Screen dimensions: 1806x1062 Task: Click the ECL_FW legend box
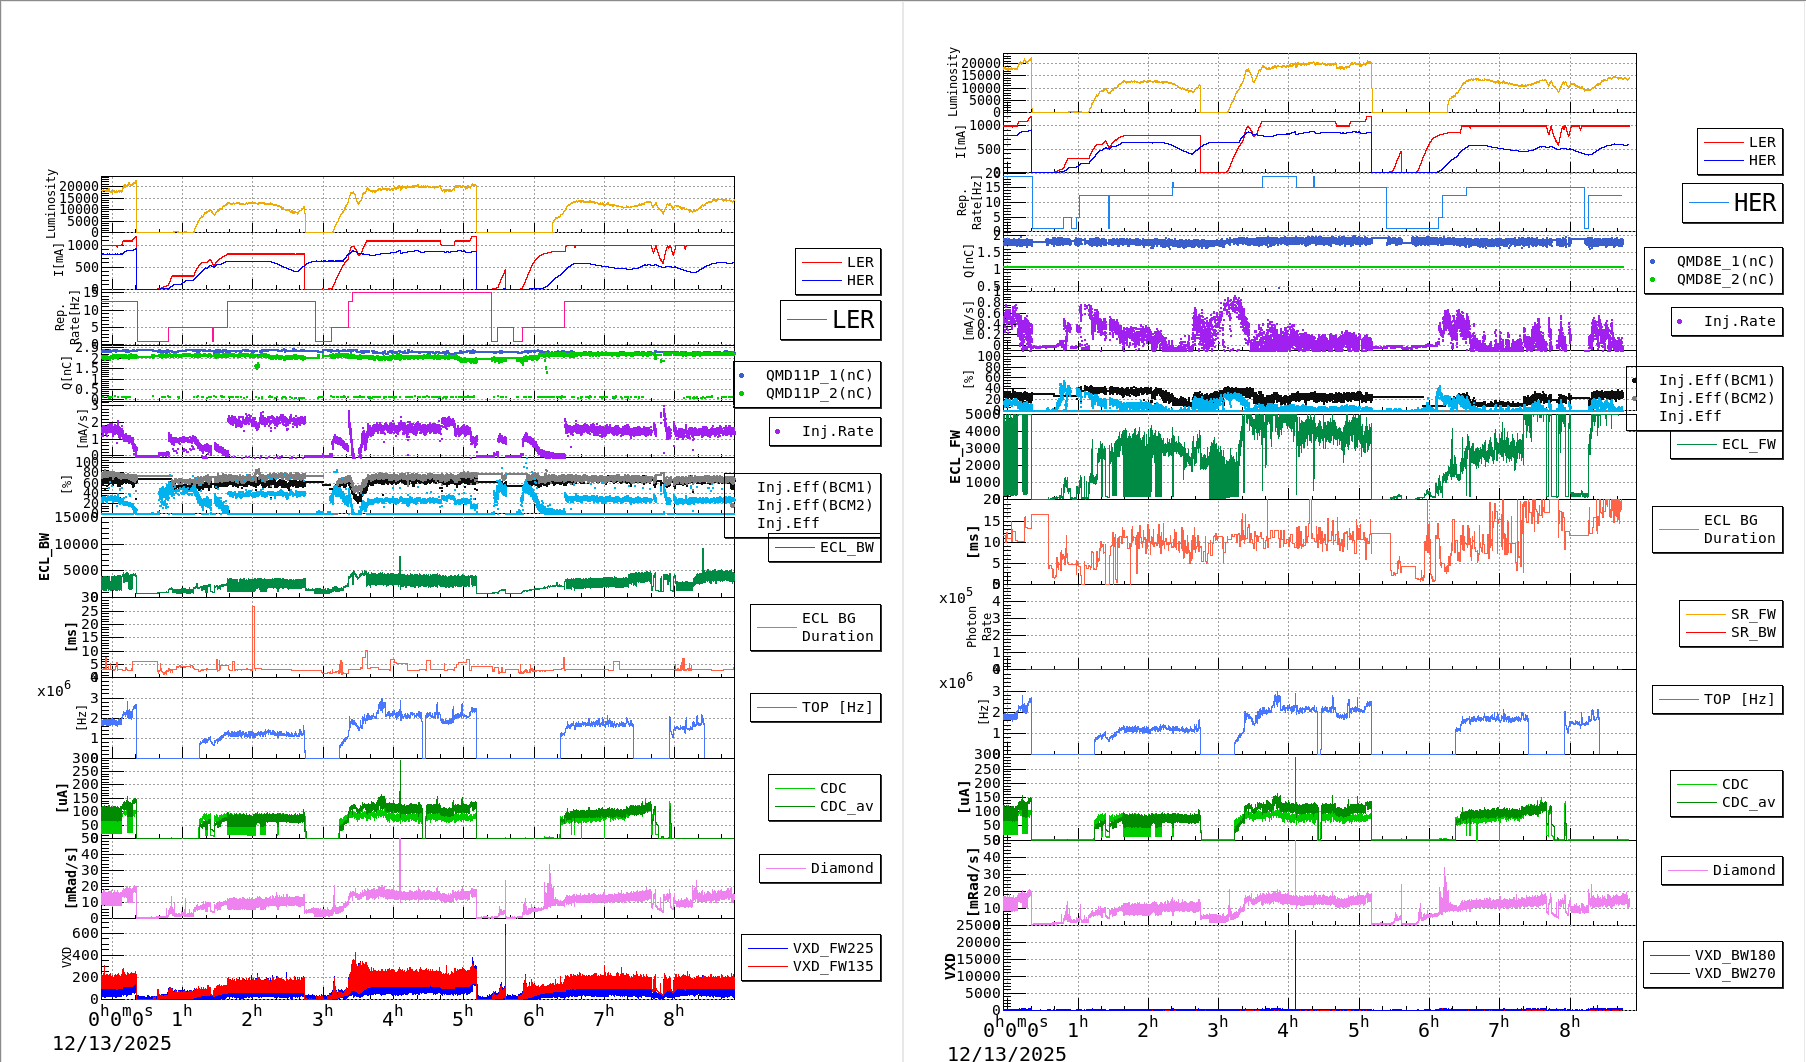tap(1727, 444)
